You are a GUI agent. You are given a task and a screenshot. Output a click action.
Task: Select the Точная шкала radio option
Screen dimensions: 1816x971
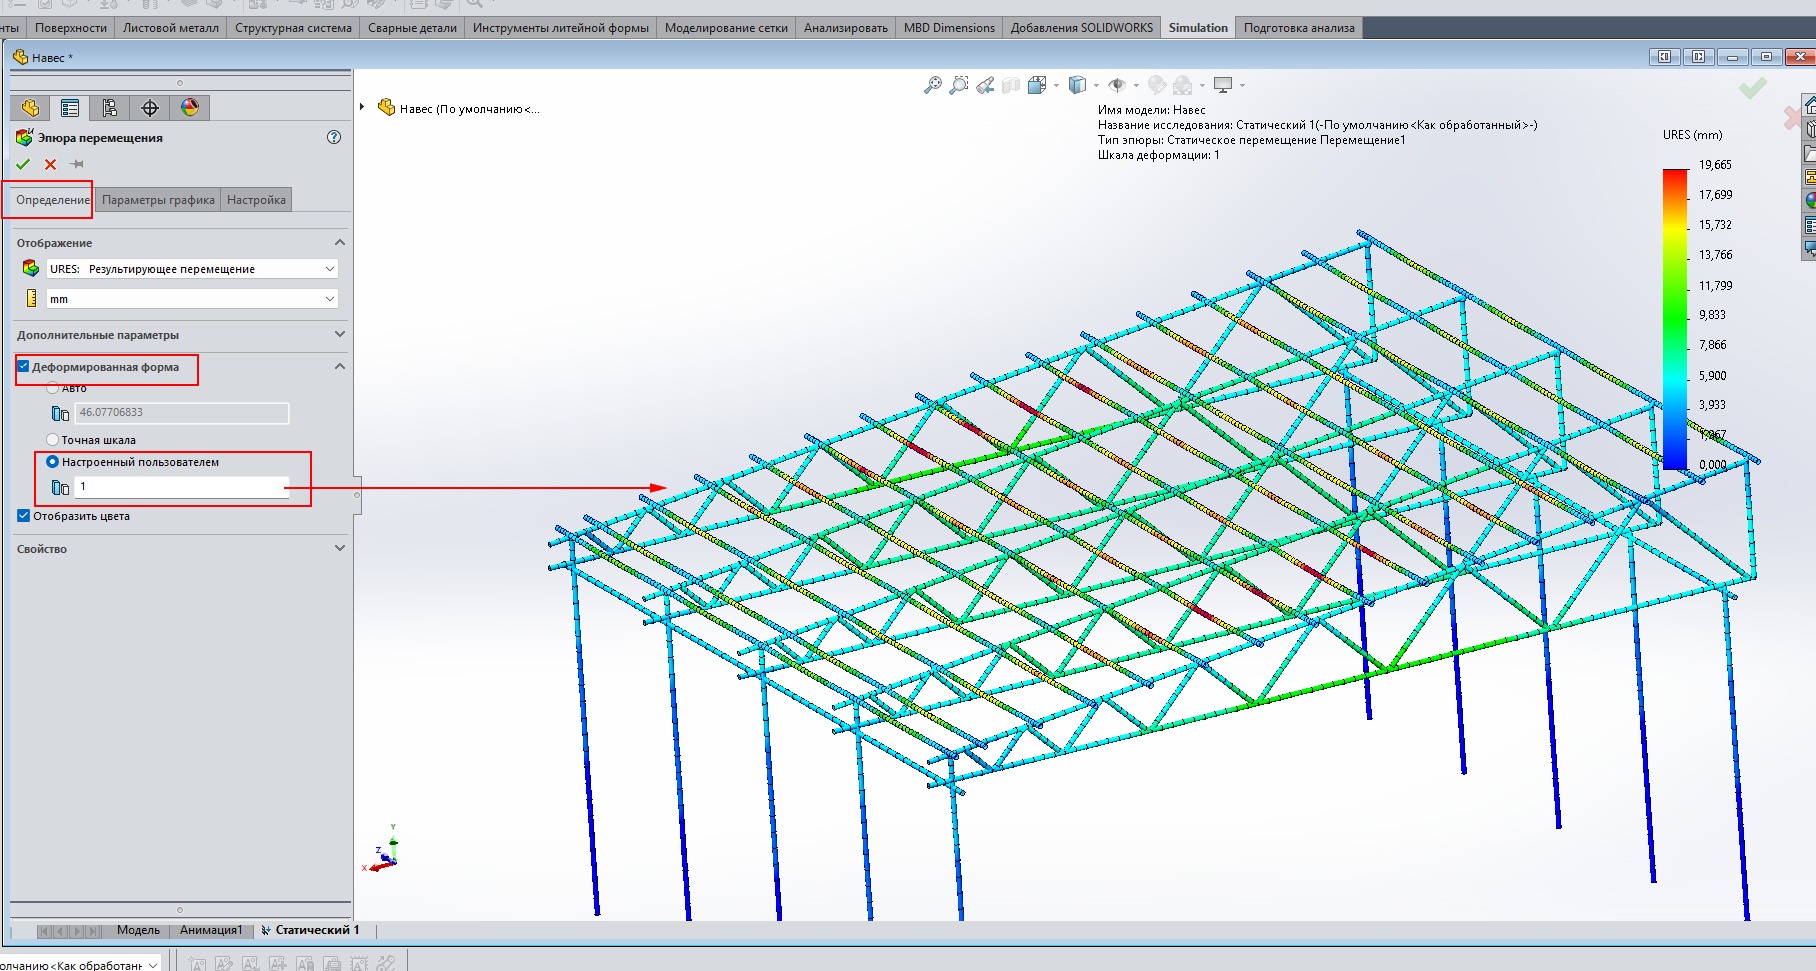[x=53, y=440]
